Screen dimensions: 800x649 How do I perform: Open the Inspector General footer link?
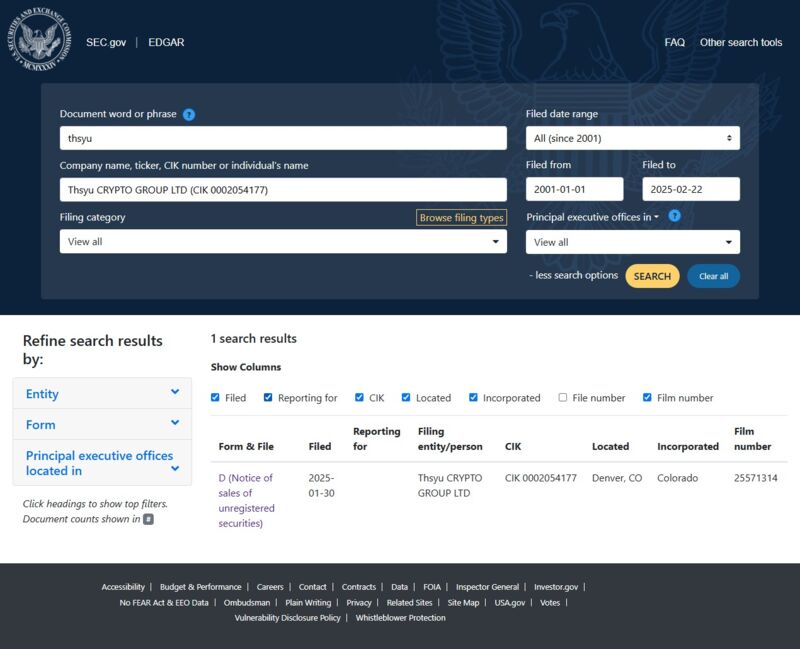pyautogui.click(x=487, y=587)
